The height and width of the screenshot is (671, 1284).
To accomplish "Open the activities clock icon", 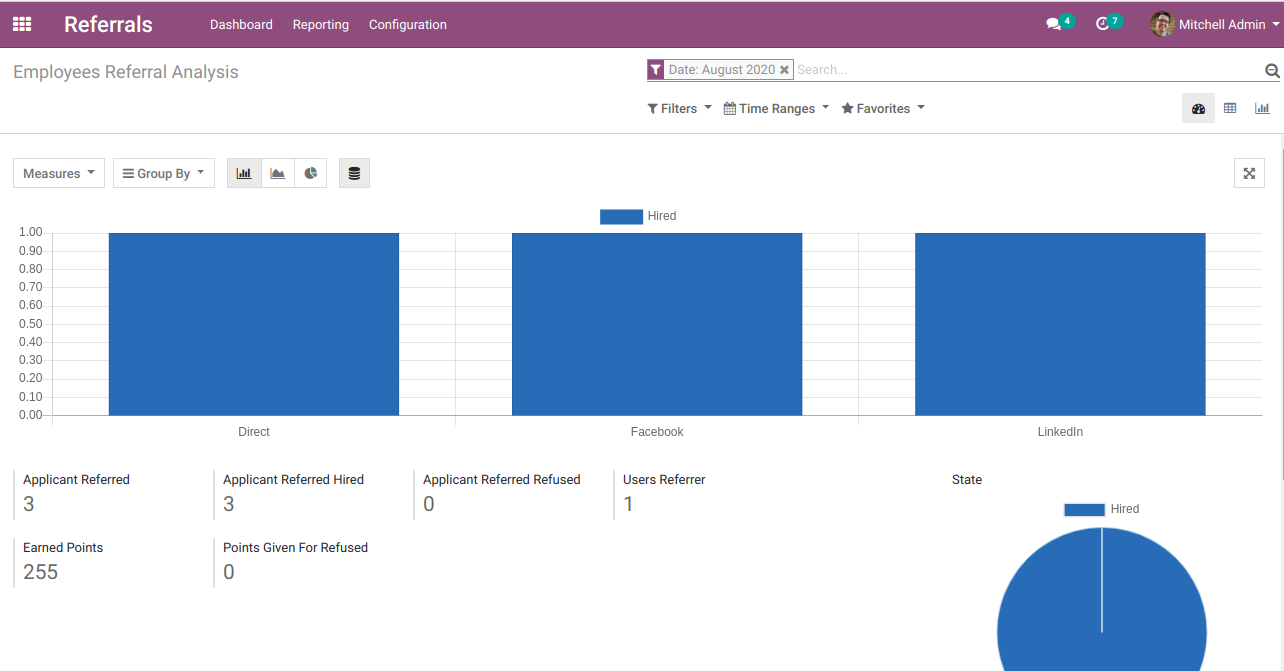I will (1102, 24).
